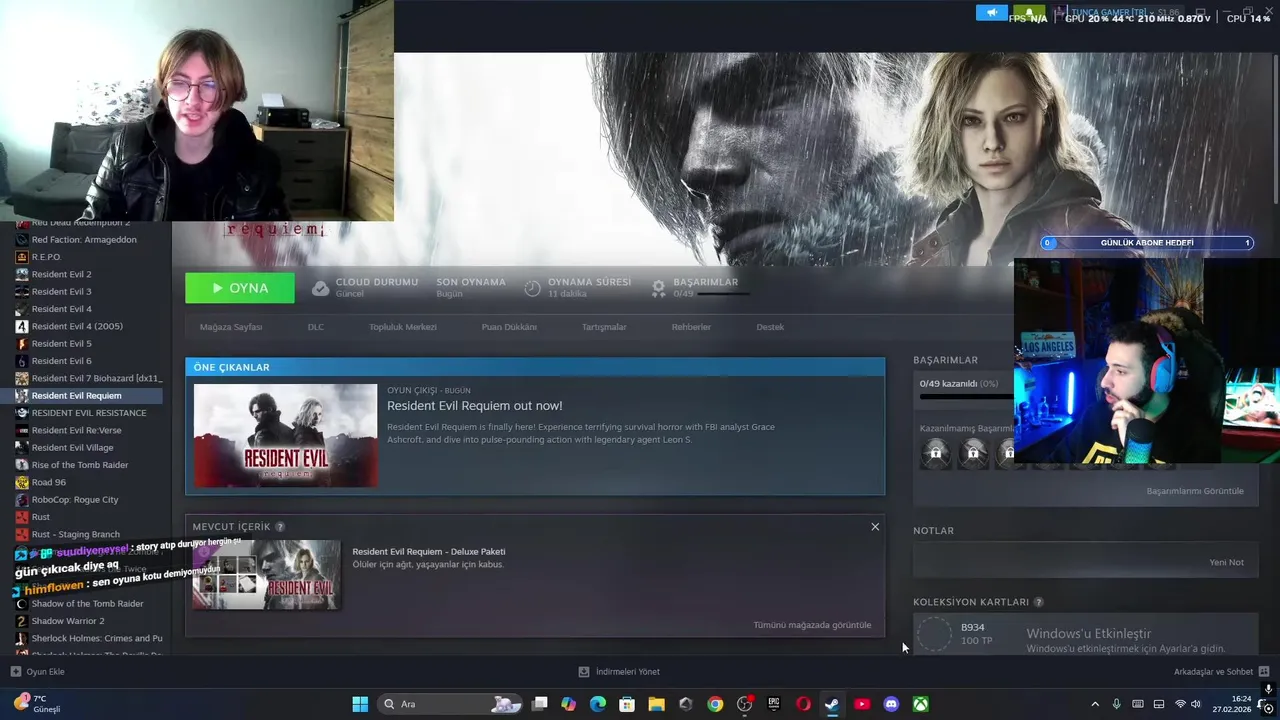Click the playtime clock icon
This screenshot has height=720, width=1280.
click(x=532, y=288)
